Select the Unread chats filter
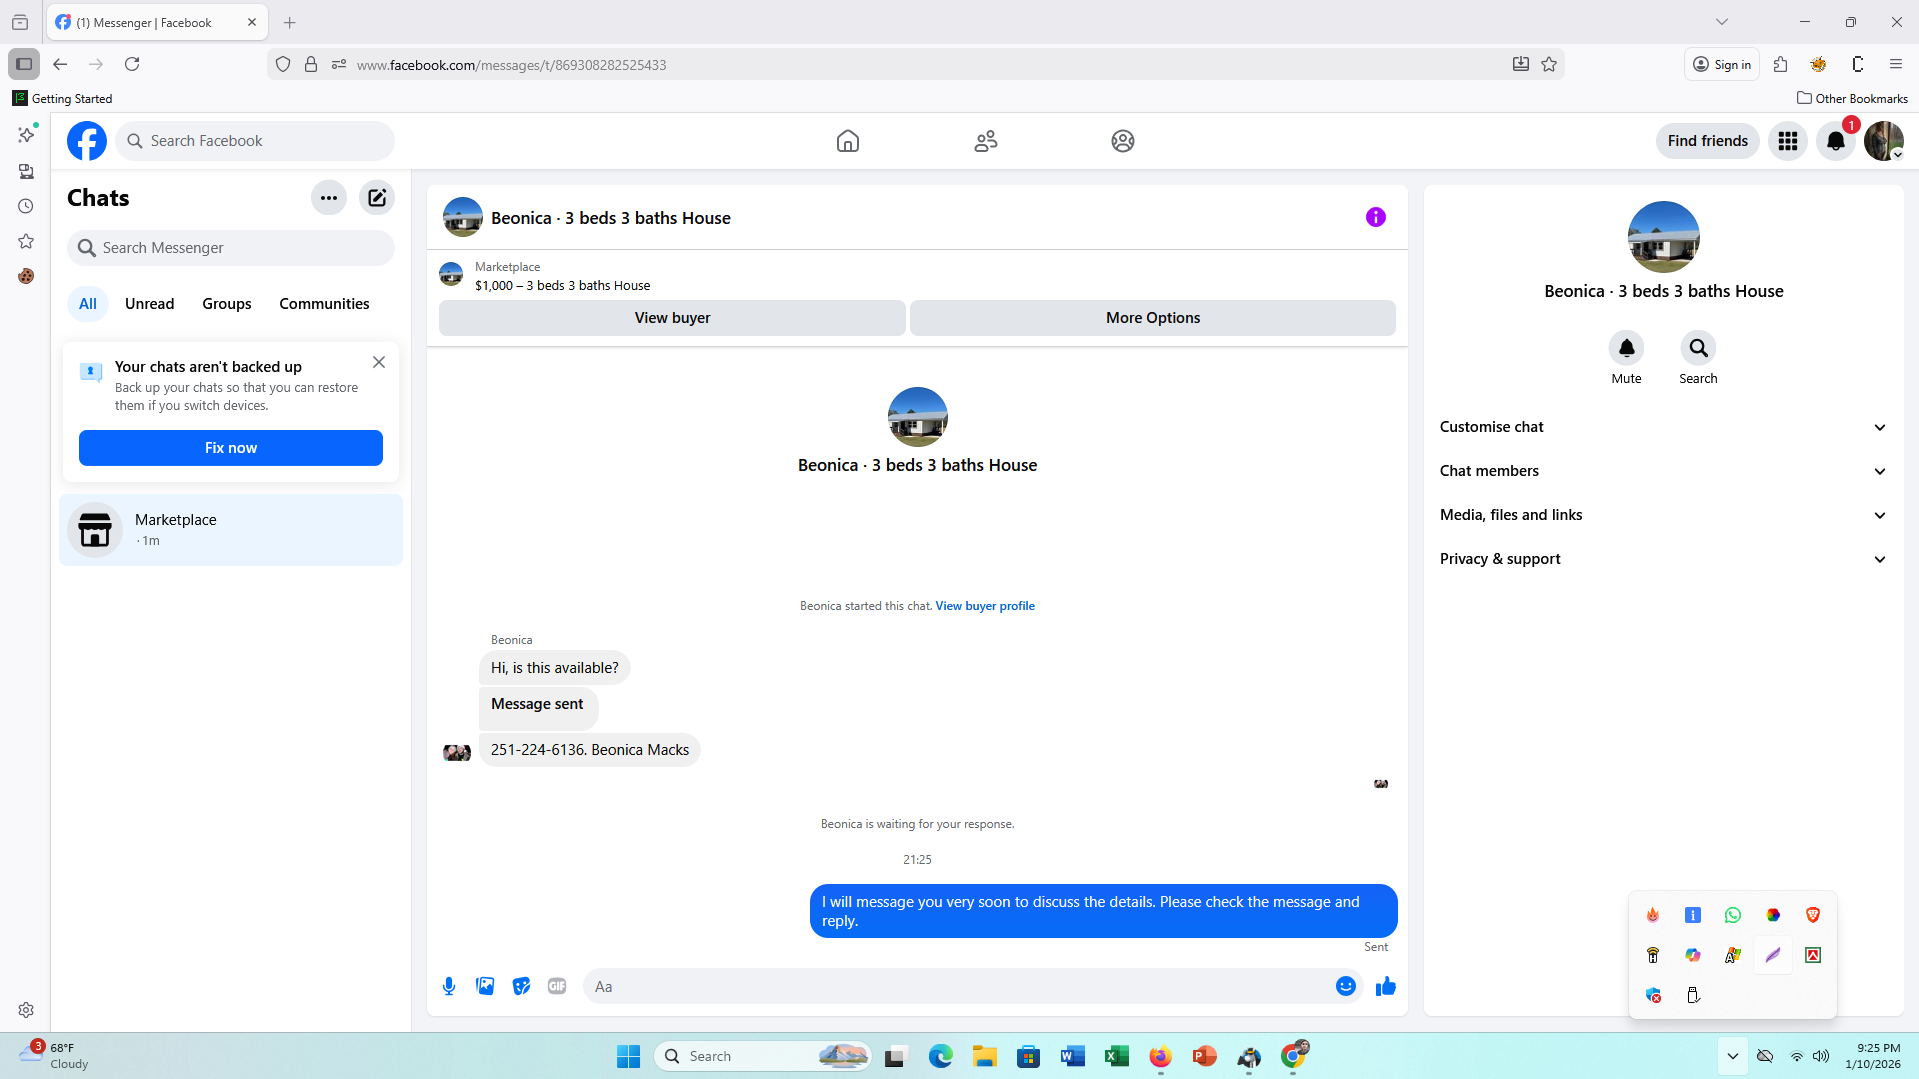The width and height of the screenshot is (1919, 1079). 149,304
